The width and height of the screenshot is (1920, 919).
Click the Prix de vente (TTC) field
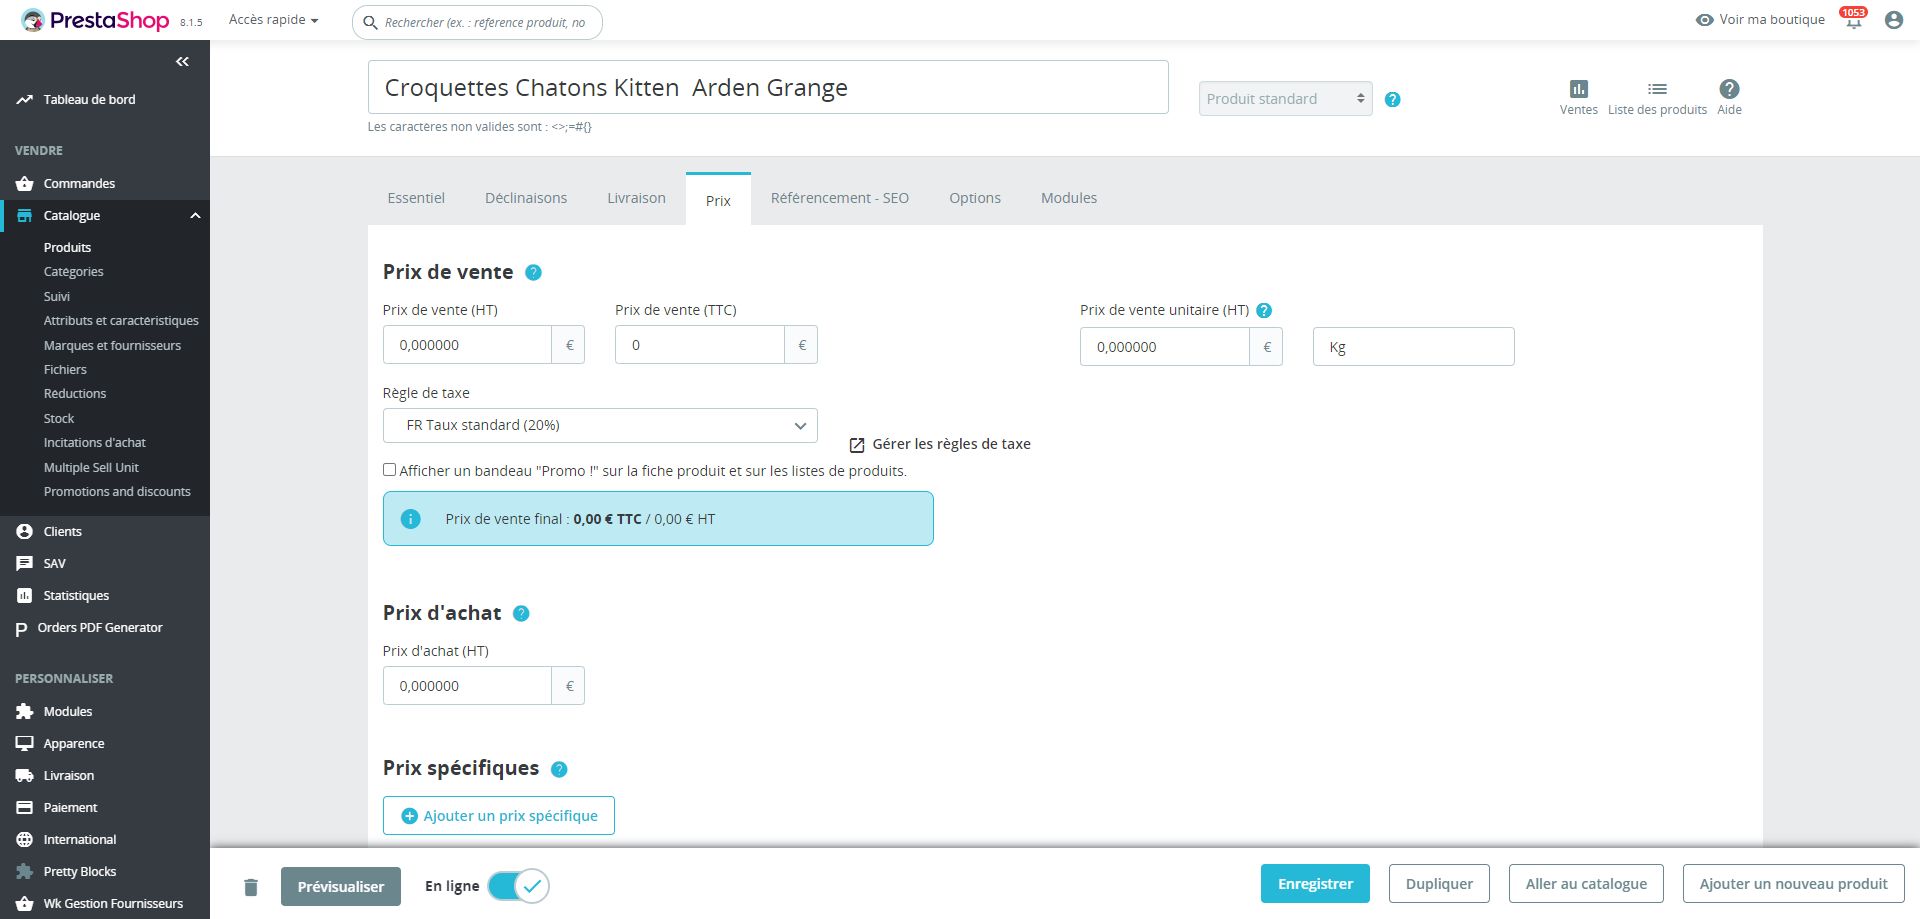coord(700,345)
